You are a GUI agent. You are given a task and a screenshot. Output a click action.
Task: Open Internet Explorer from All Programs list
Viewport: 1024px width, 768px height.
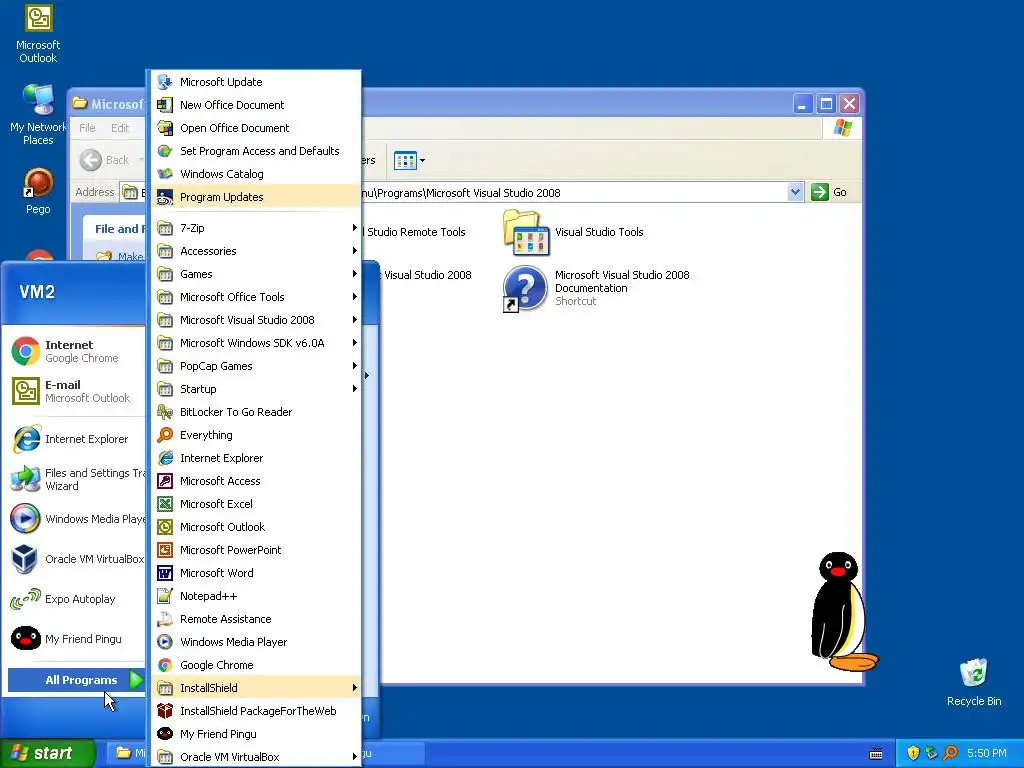pos(256,458)
